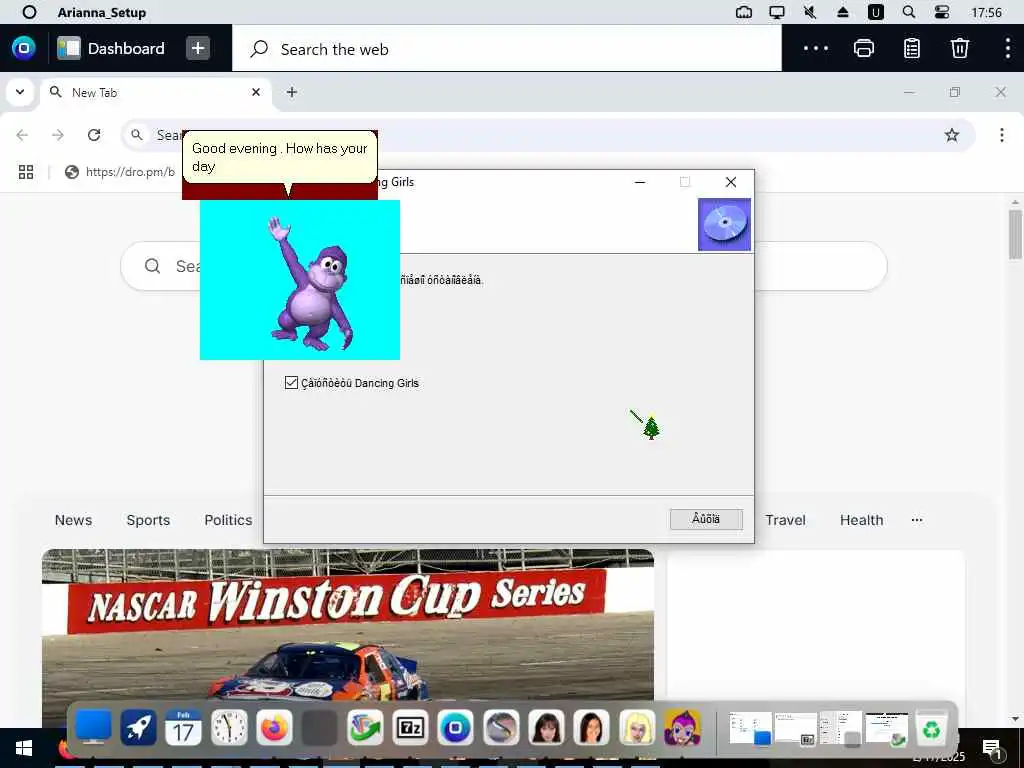Open the magnifier search in menu bar
This screenshot has width=1024, height=768.
coord(908,12)
